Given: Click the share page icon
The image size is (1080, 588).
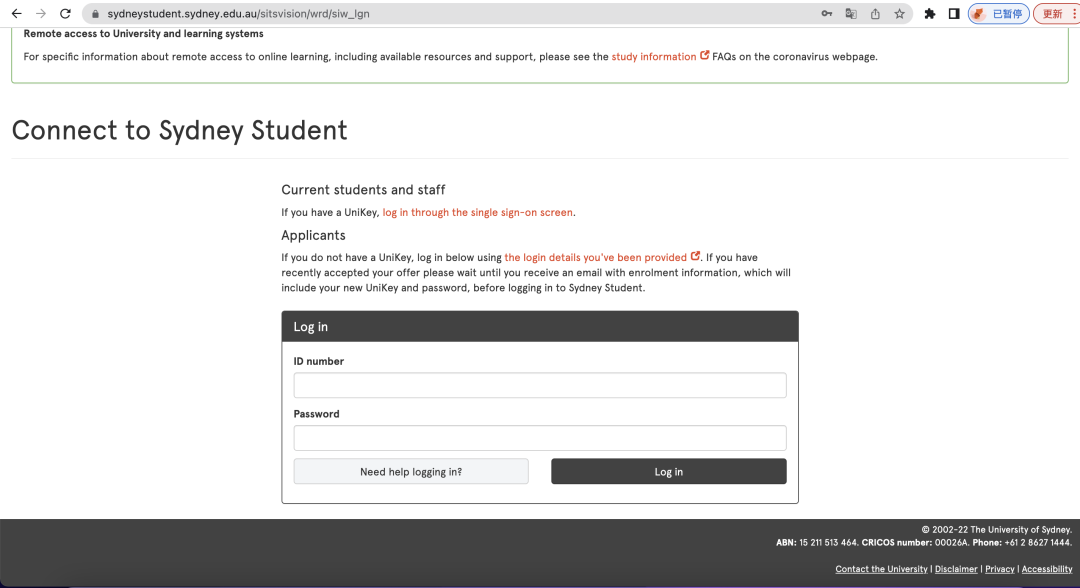Looking at the screenshot, I should [875, 14].
